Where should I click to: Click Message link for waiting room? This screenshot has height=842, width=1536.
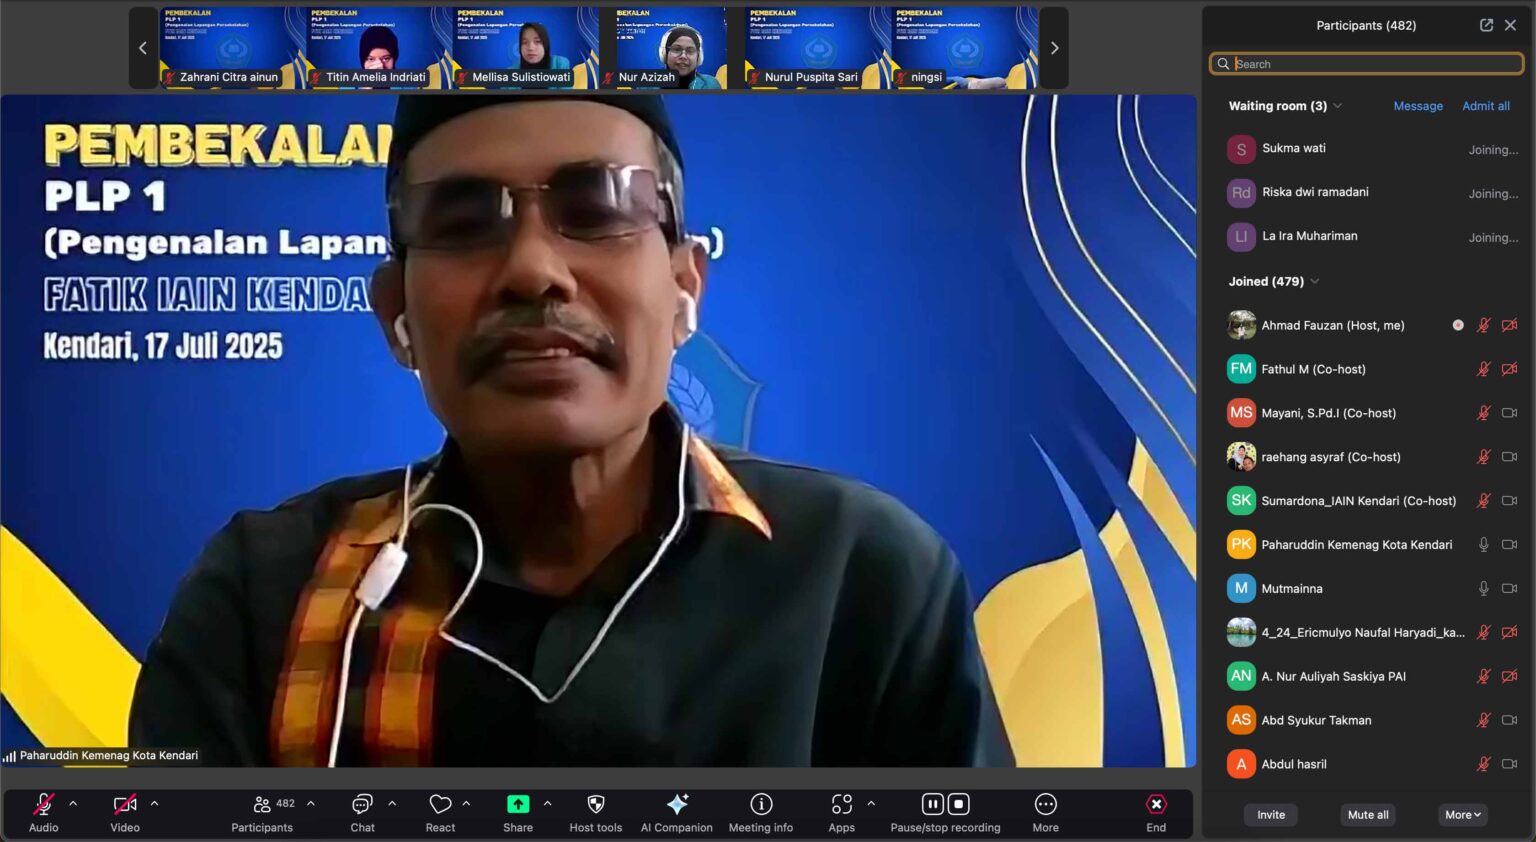pos(1418,106)
